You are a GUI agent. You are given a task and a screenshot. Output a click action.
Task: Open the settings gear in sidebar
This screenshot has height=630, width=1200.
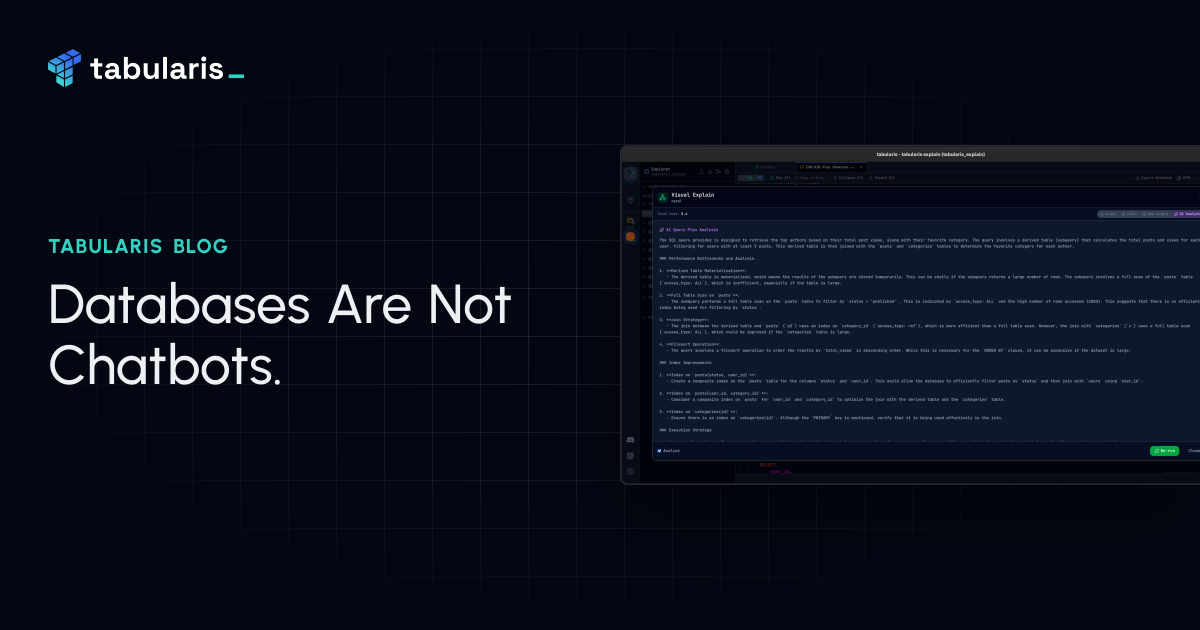pyautogui.click(x=630, y=471)
